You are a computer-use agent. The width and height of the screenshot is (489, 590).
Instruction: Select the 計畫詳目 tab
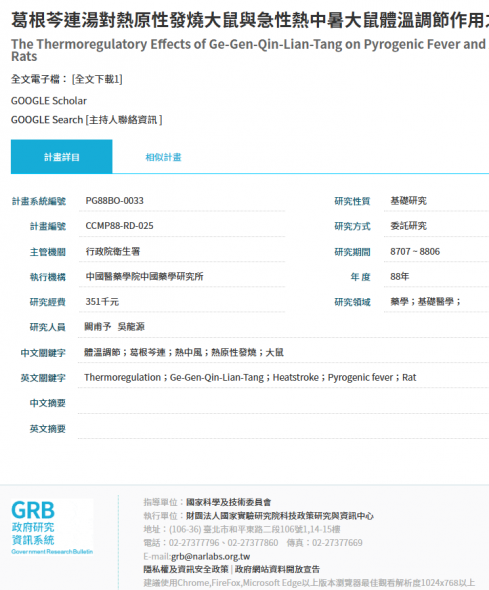click(x=62, y=157)
